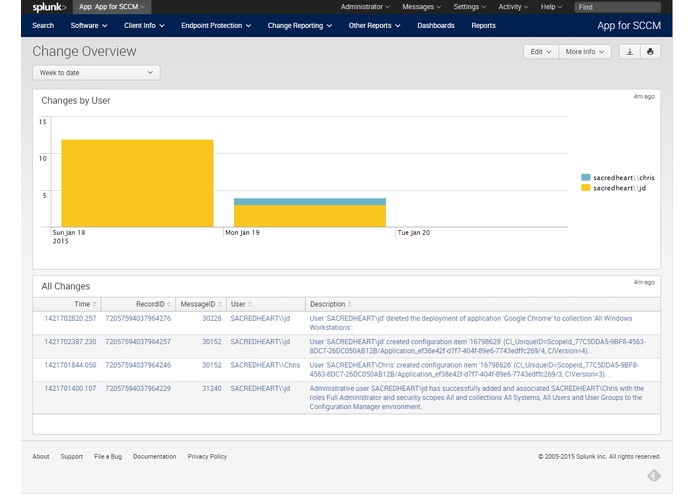Click time value 1421702387.230

point(70,342)
